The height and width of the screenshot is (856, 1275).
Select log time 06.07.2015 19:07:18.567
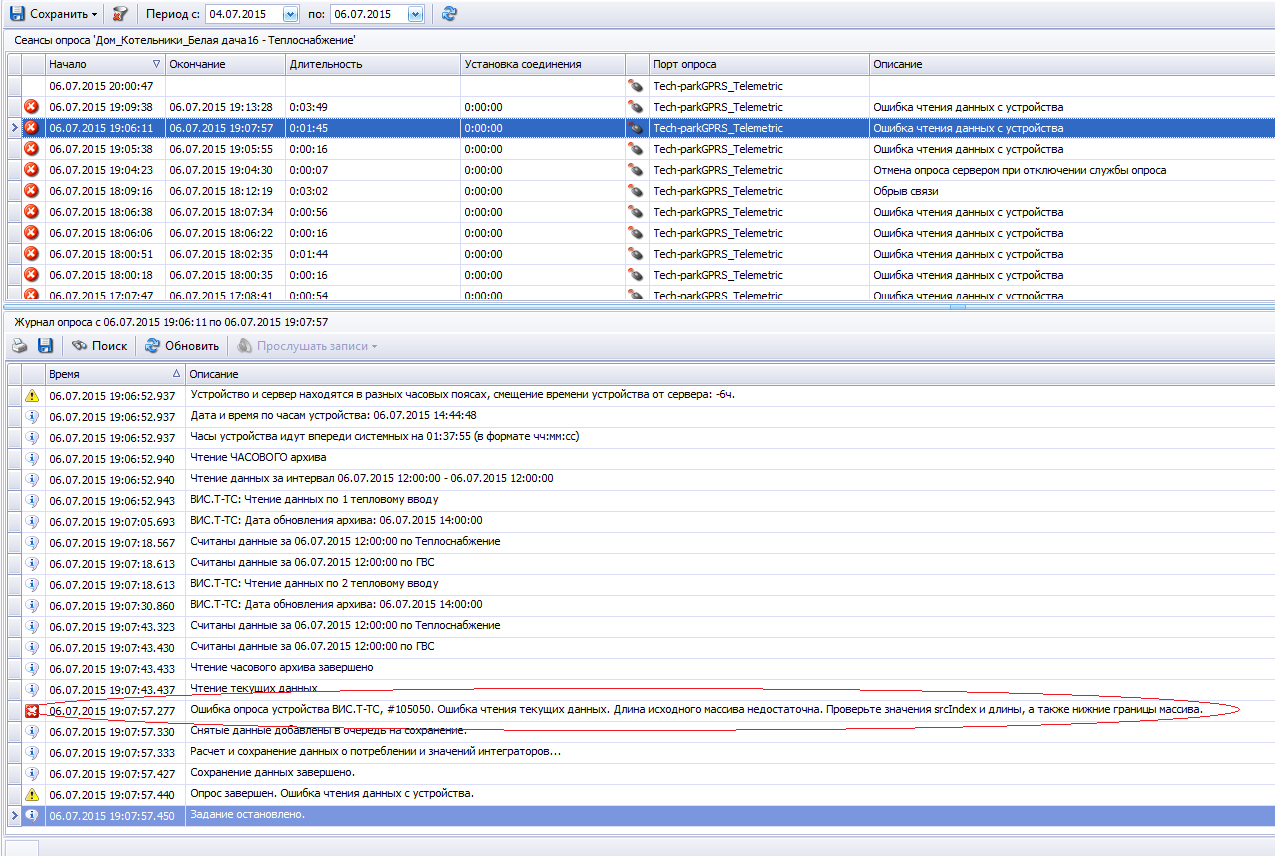click(112, 542)
